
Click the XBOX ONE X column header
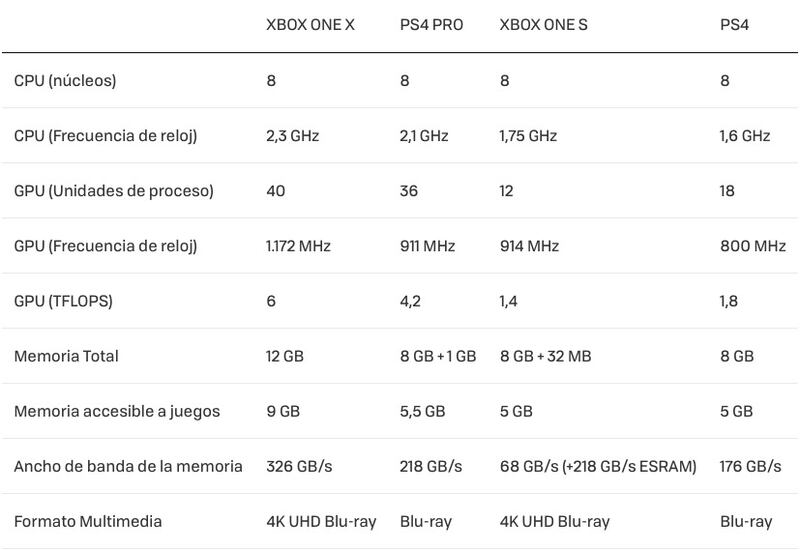[x=310, y=25]
